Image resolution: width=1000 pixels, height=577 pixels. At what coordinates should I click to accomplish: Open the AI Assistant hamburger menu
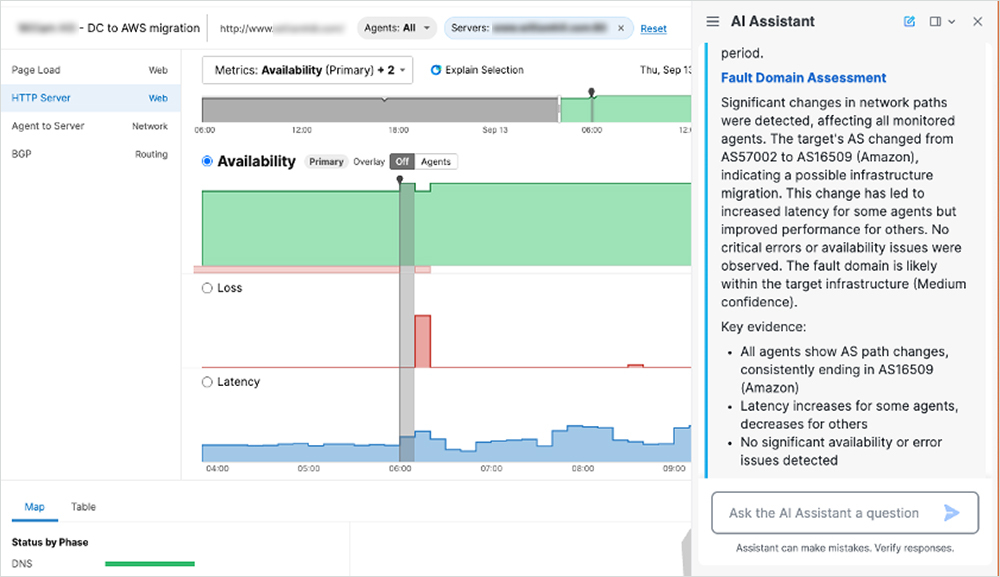[714, 20]
